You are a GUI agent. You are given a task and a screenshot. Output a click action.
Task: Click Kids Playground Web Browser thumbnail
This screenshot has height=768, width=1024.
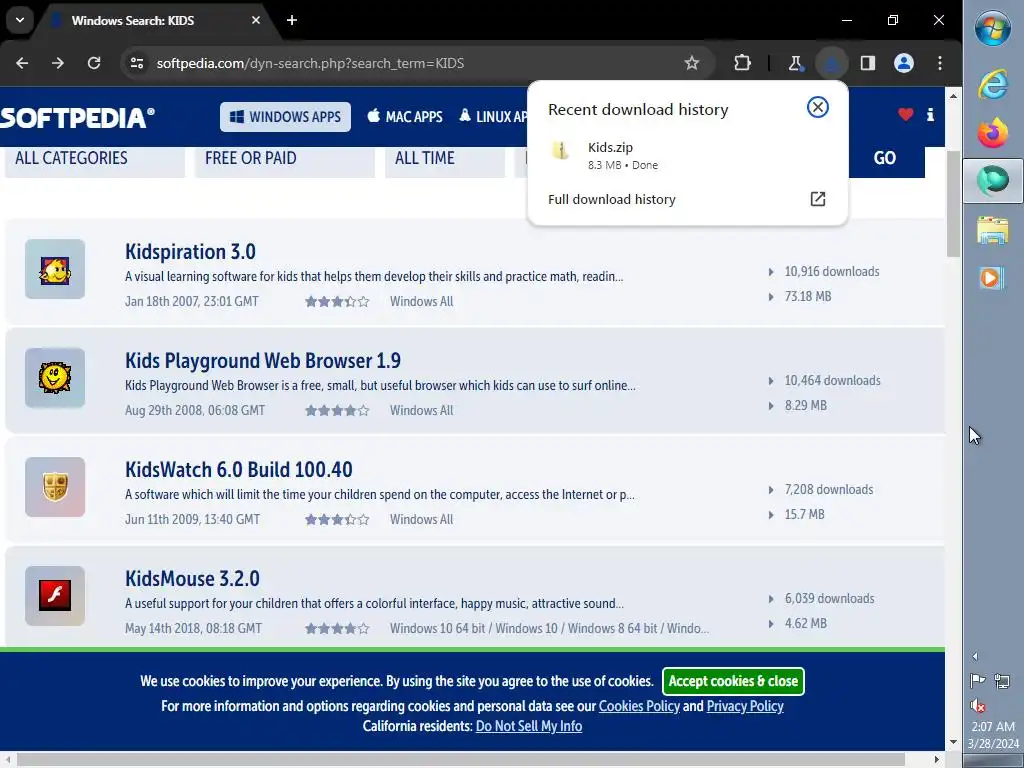(55, 378)
